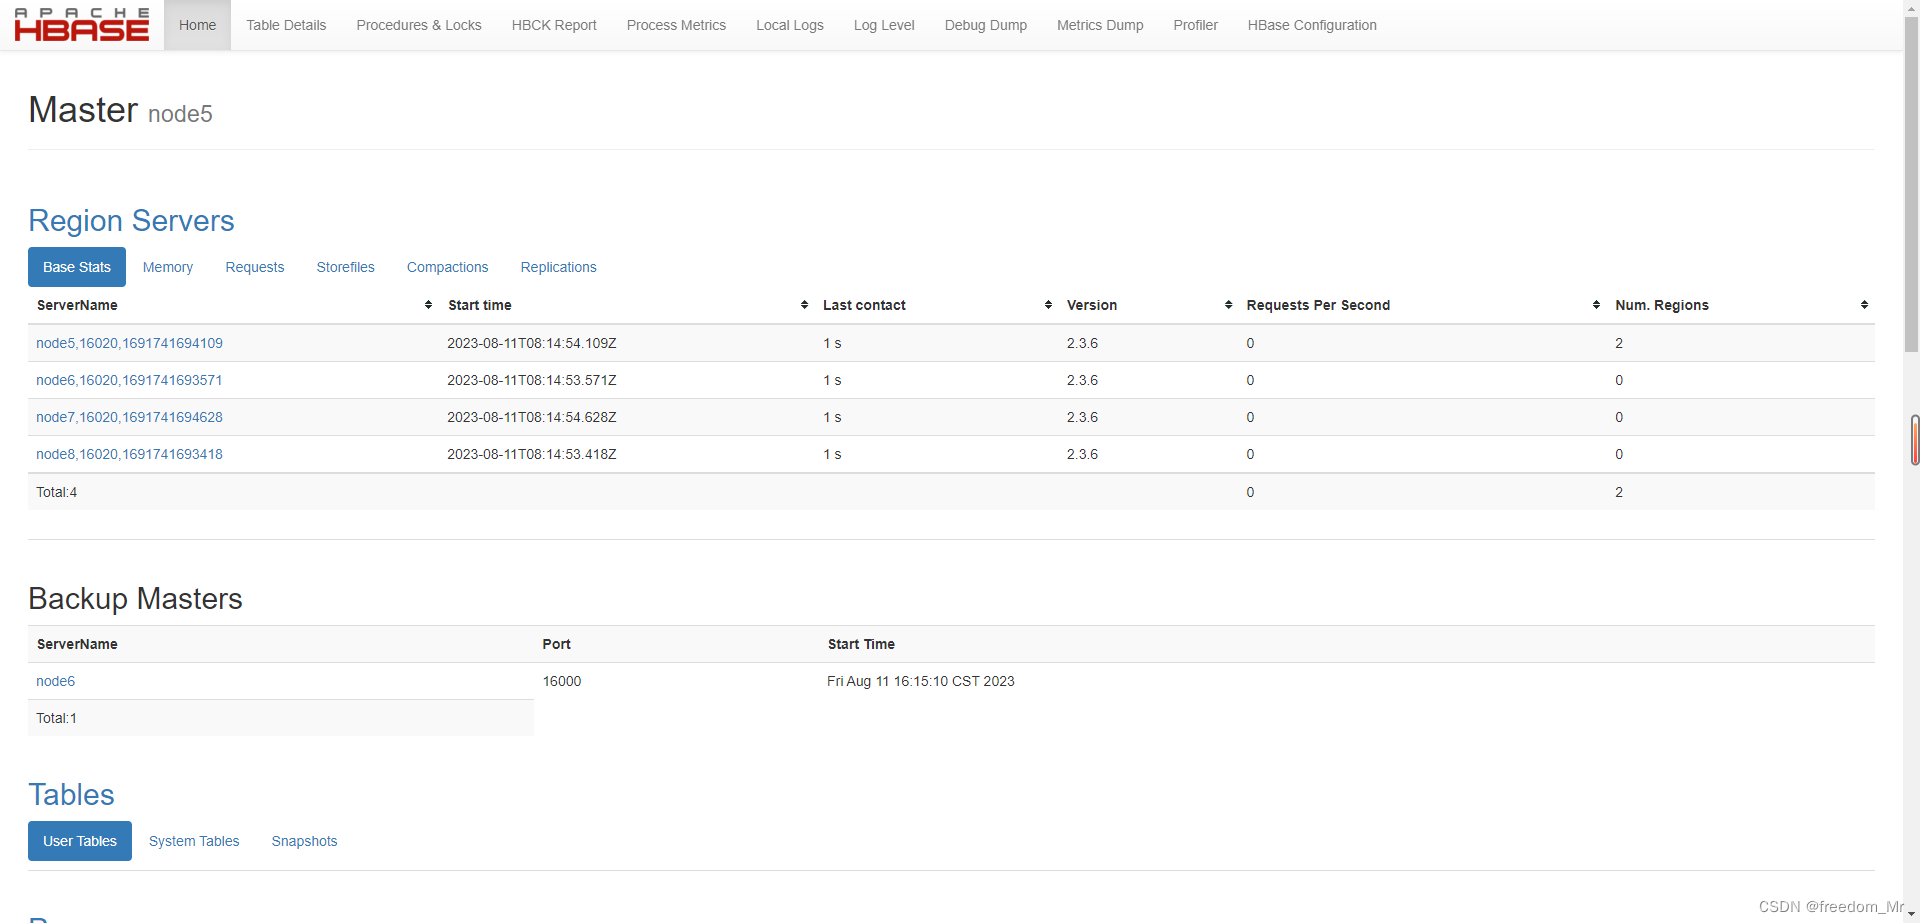Click the page's vertical scrollbar thumb
The image size is (1920, 923).
(1911, 185)
